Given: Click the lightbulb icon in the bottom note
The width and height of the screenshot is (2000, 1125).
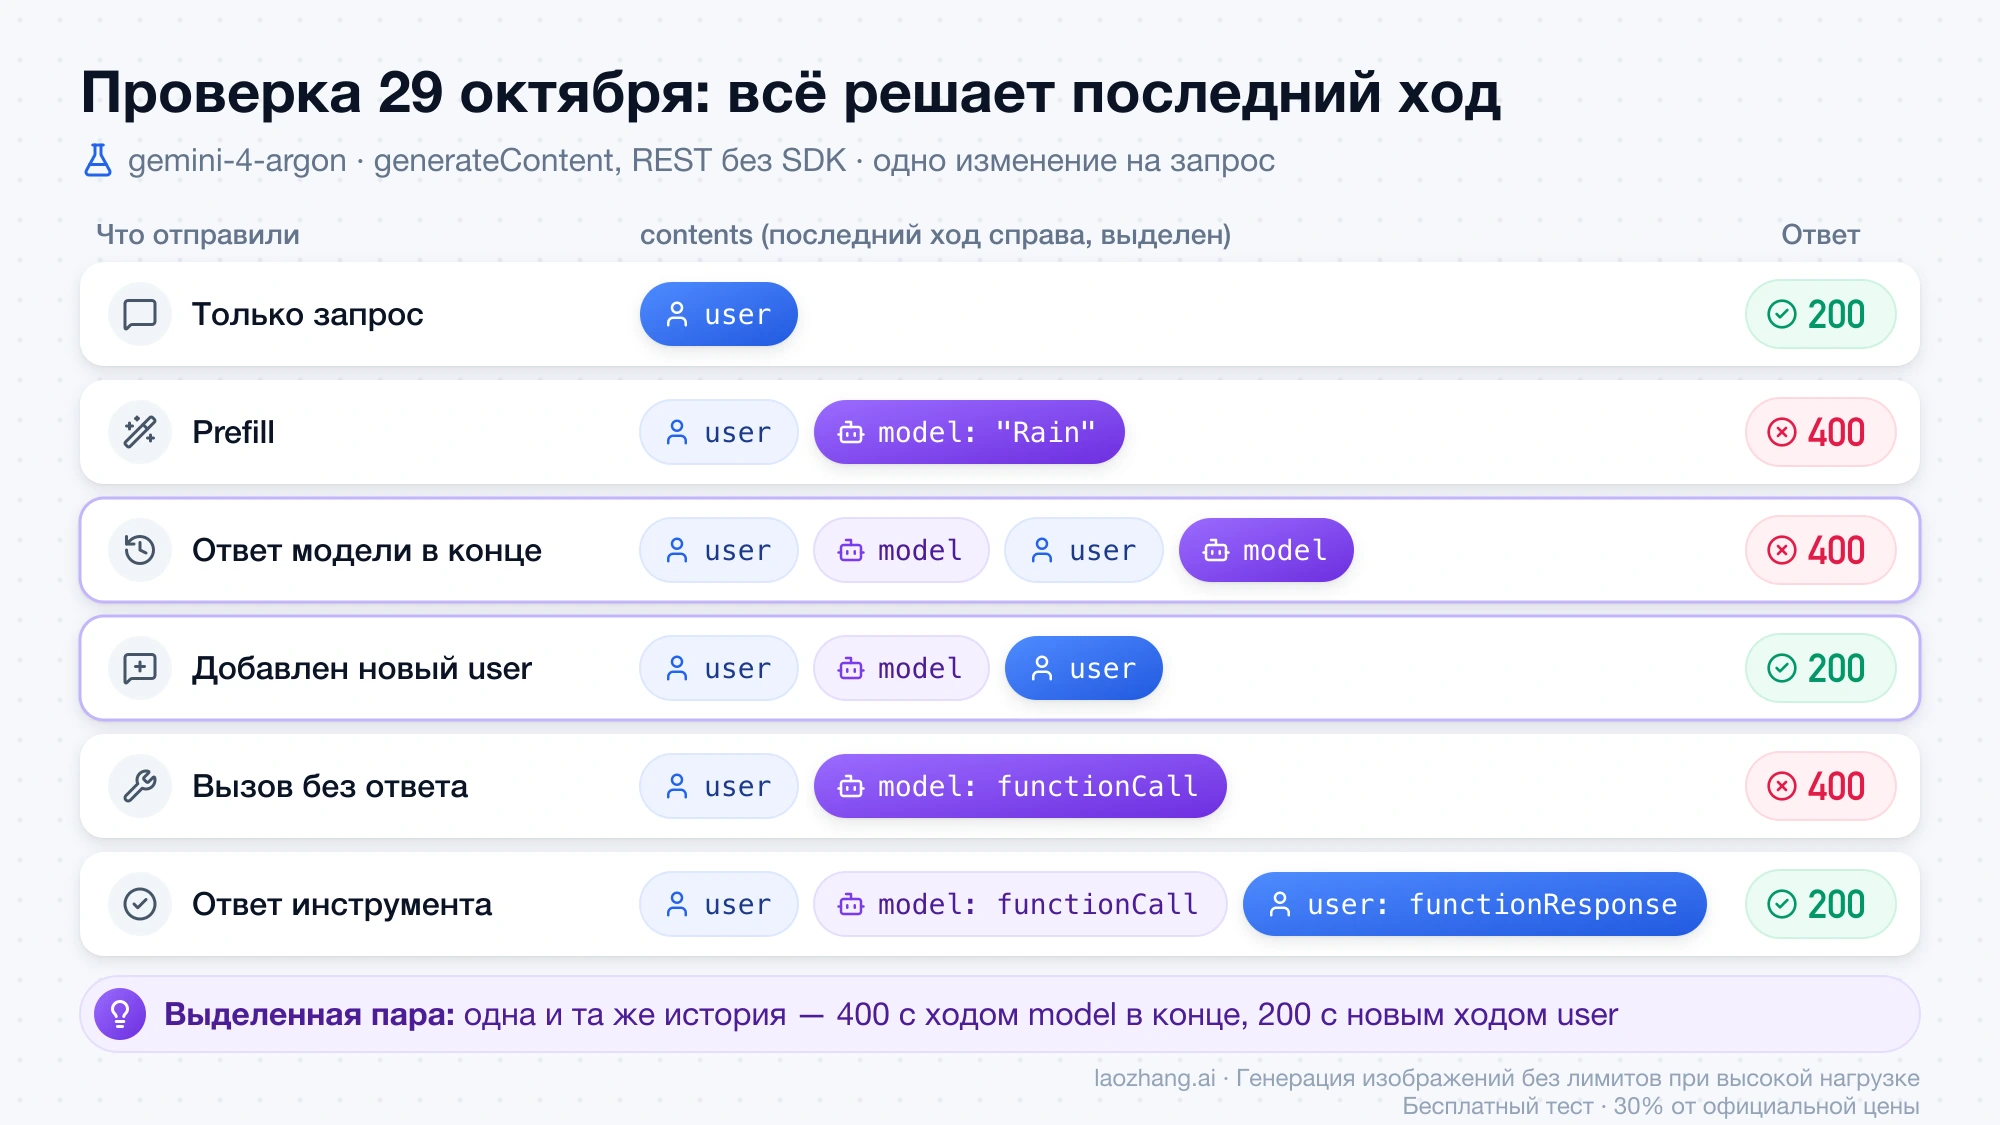Looking at the screenshot, I should tap(120, 1014).
